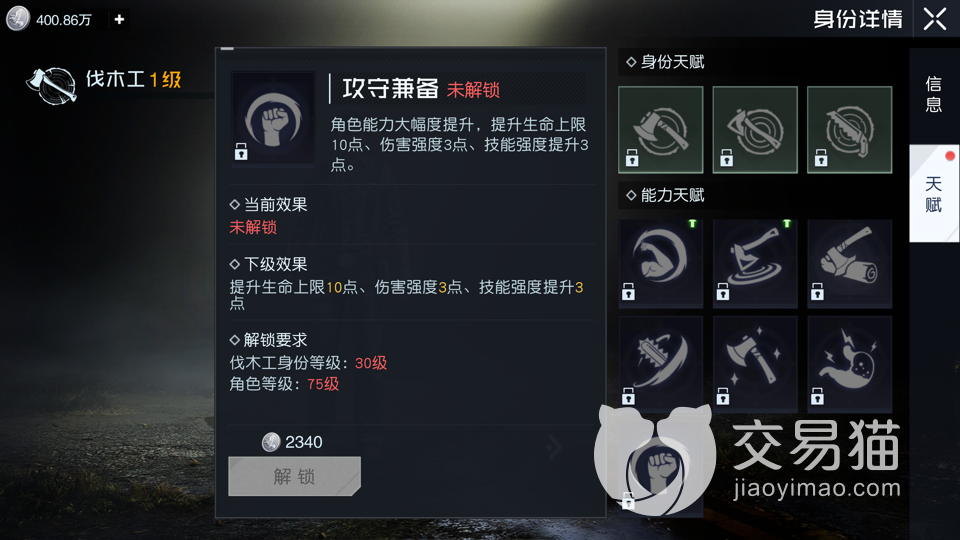
Task: Open the axe-in-stump ability talent
Action: point(755,263)
